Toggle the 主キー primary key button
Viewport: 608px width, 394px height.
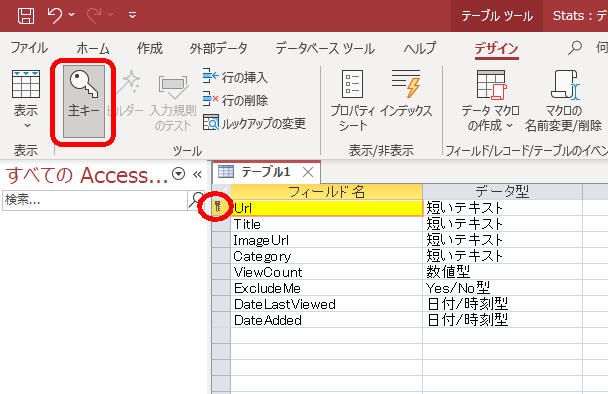[84, 101]
